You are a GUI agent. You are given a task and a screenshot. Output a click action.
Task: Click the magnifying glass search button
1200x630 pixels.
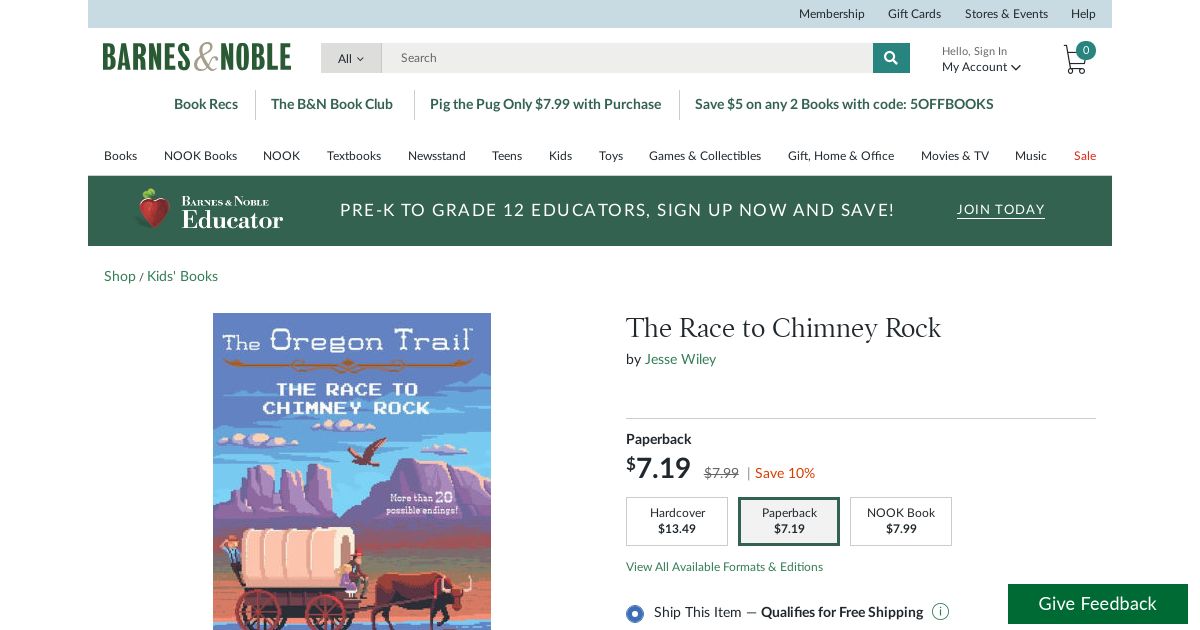tap(890, 58)
